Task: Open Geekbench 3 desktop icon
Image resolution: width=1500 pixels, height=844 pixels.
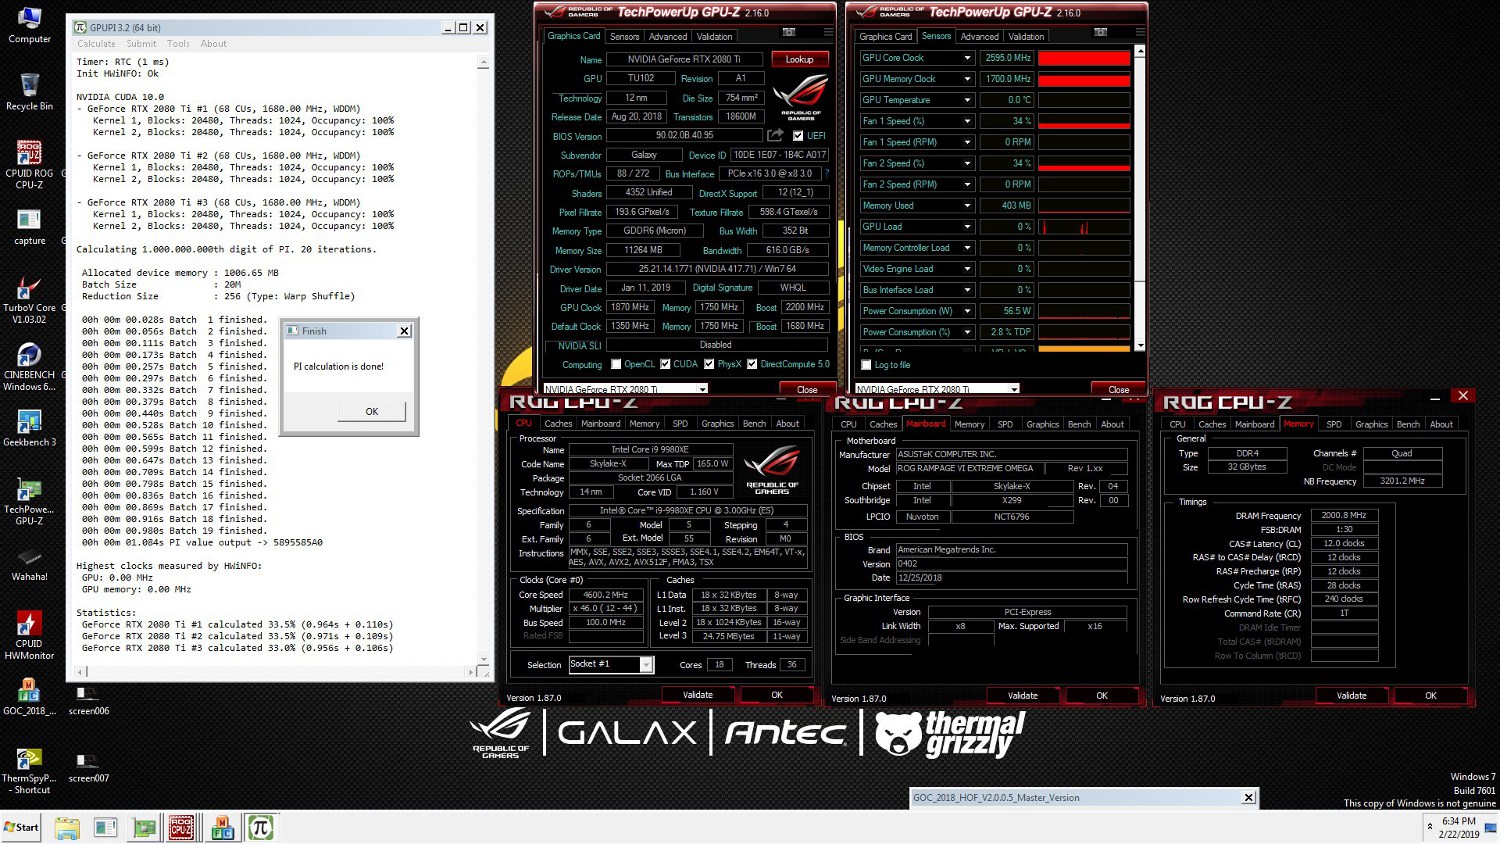Action: click(x=29, y=428)
